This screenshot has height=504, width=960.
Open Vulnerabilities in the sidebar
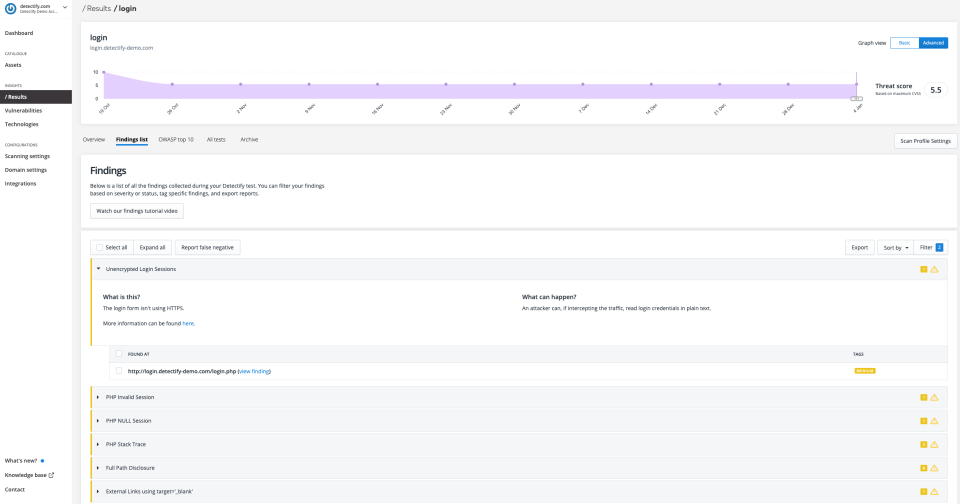pyautogui.click(x=23, y=110)
